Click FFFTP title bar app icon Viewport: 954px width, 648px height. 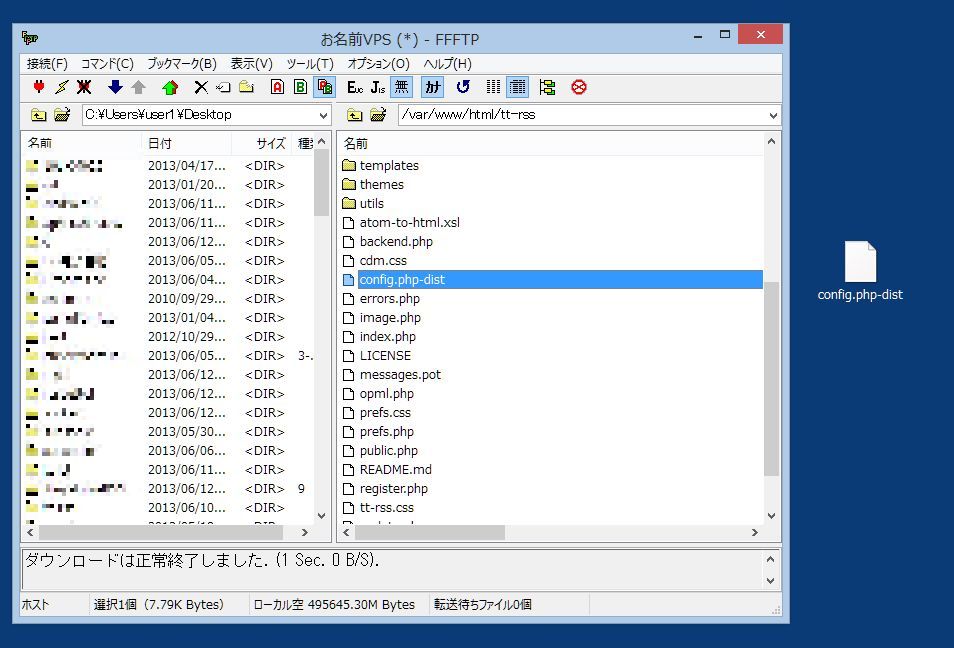[30, 38]
